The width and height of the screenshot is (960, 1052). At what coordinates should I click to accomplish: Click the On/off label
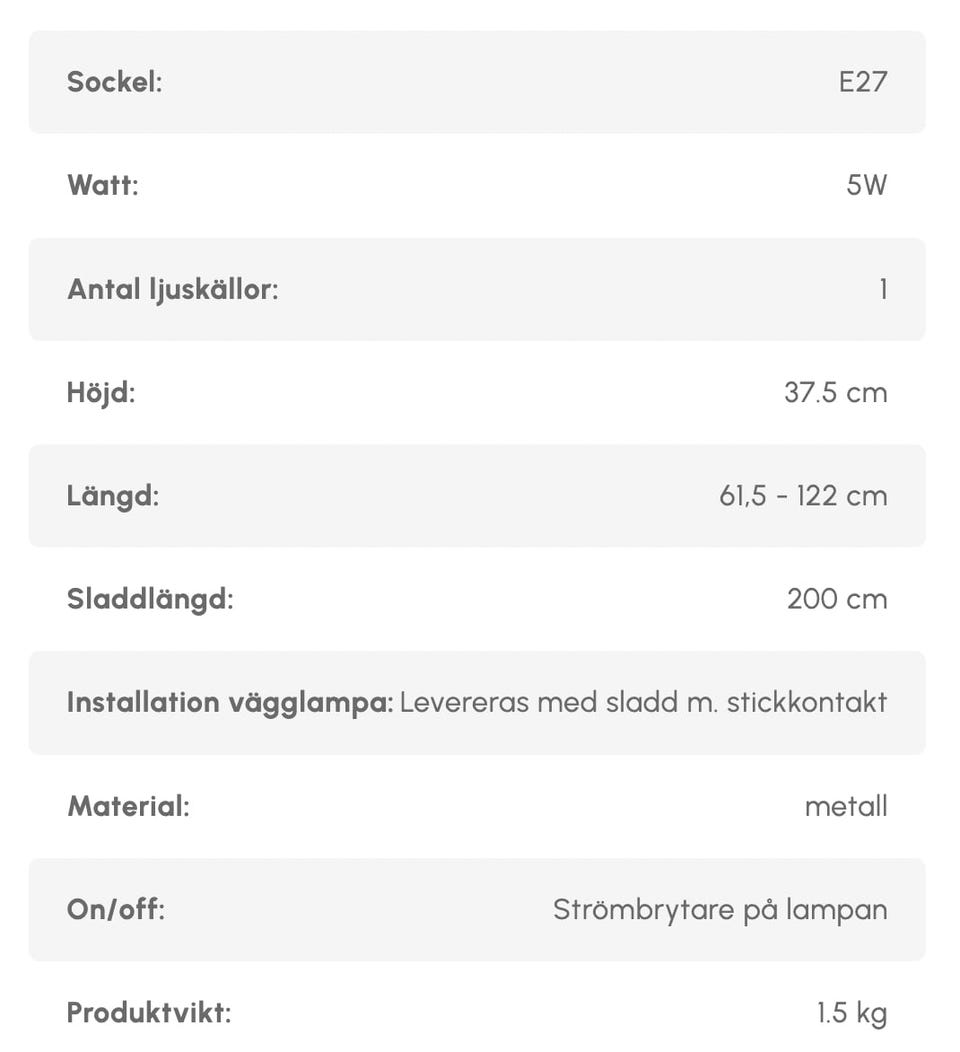pos(115,910)
